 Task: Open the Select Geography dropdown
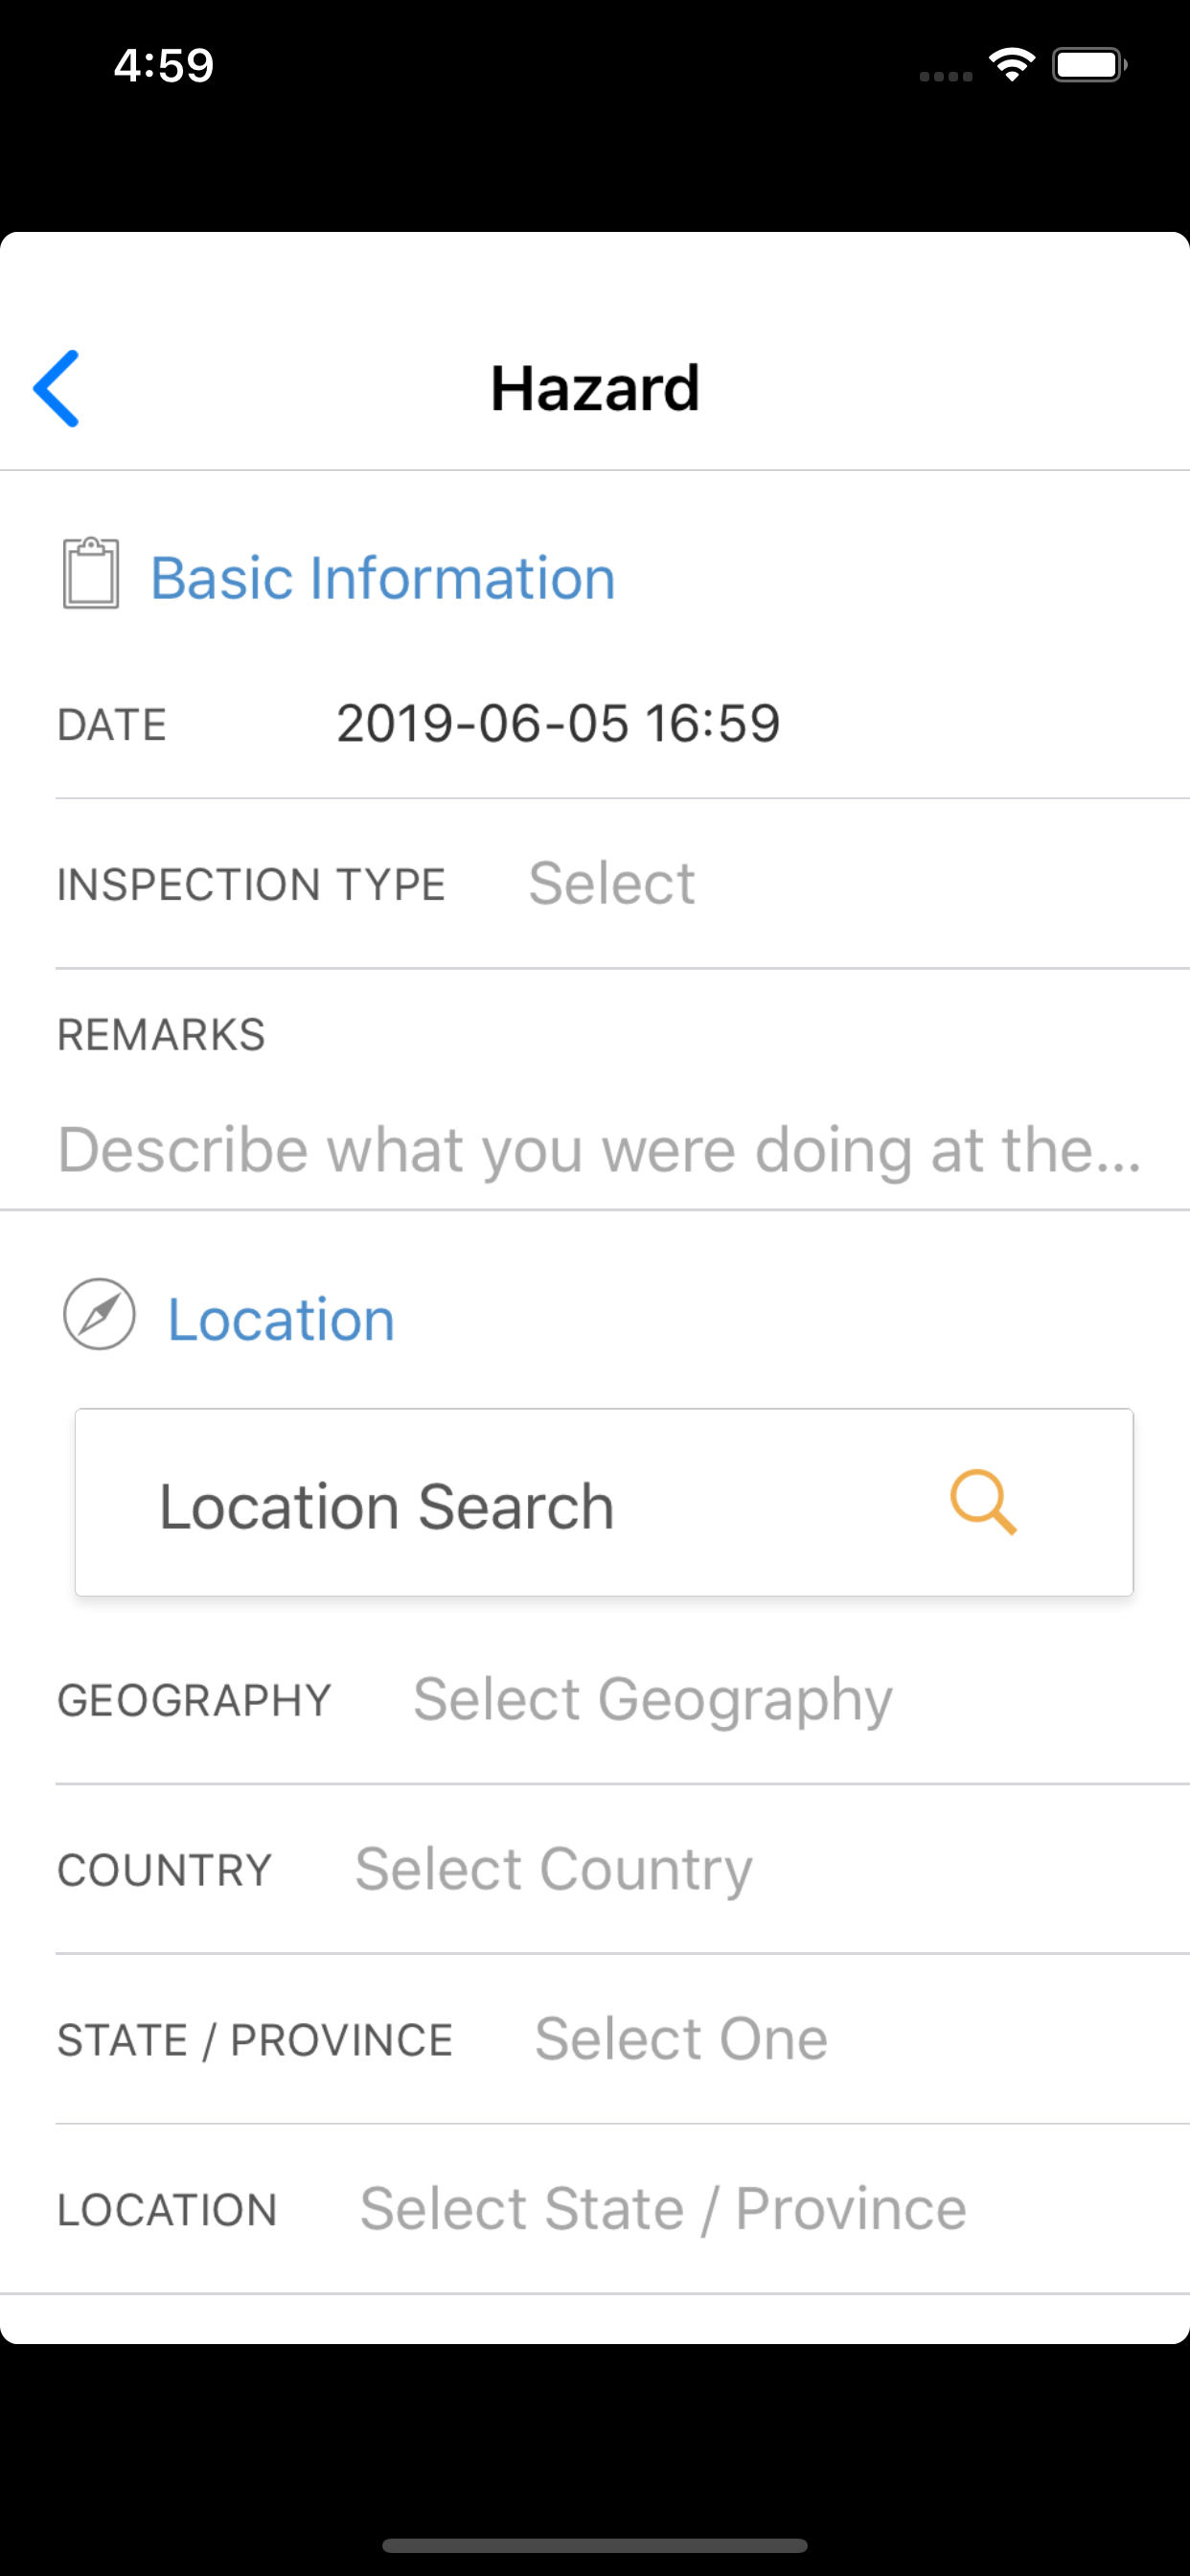(653, 1699)
